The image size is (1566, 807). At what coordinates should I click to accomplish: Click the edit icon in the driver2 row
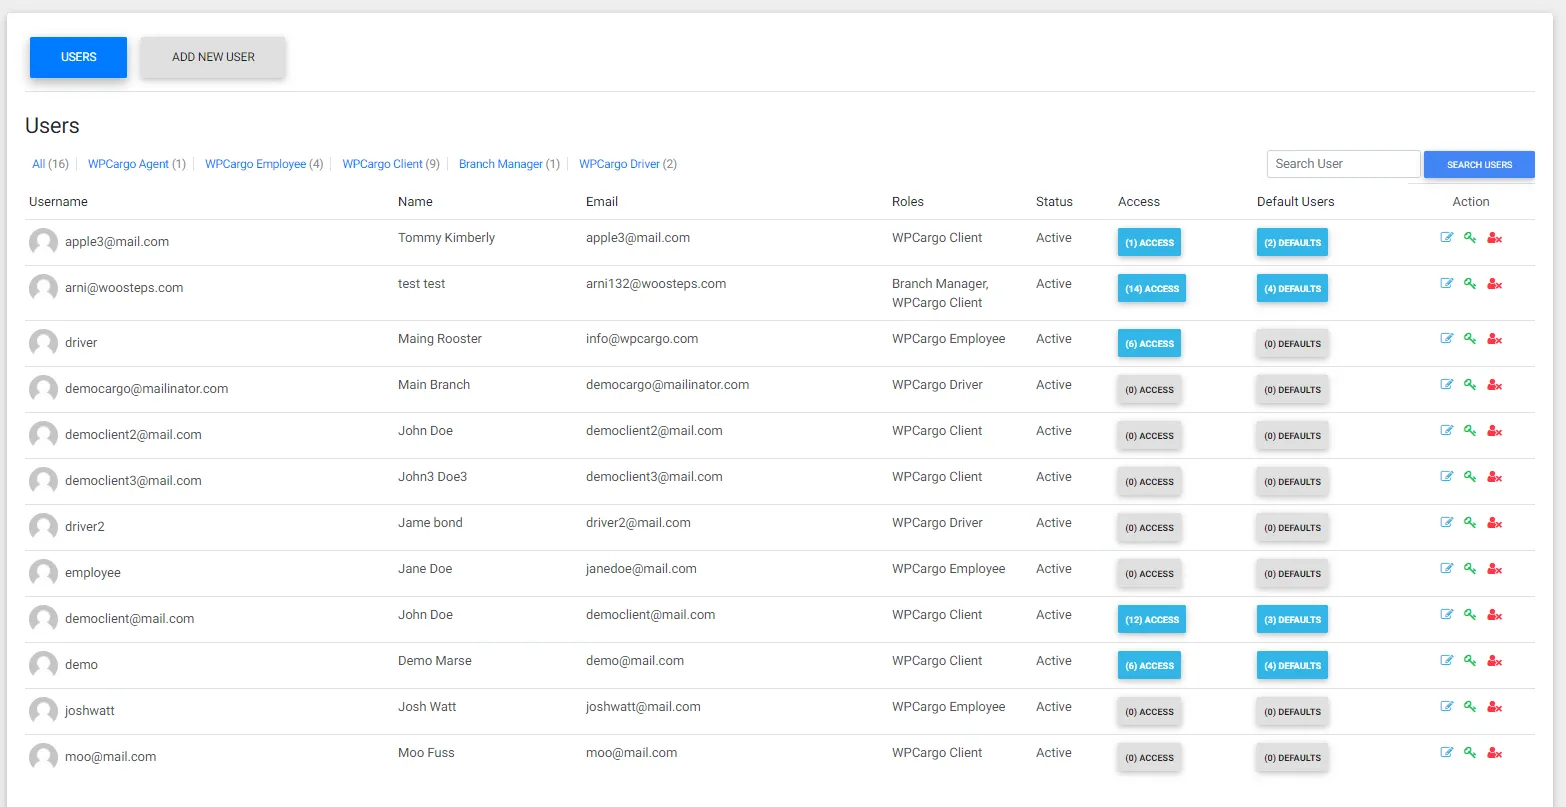point(1446,523)
